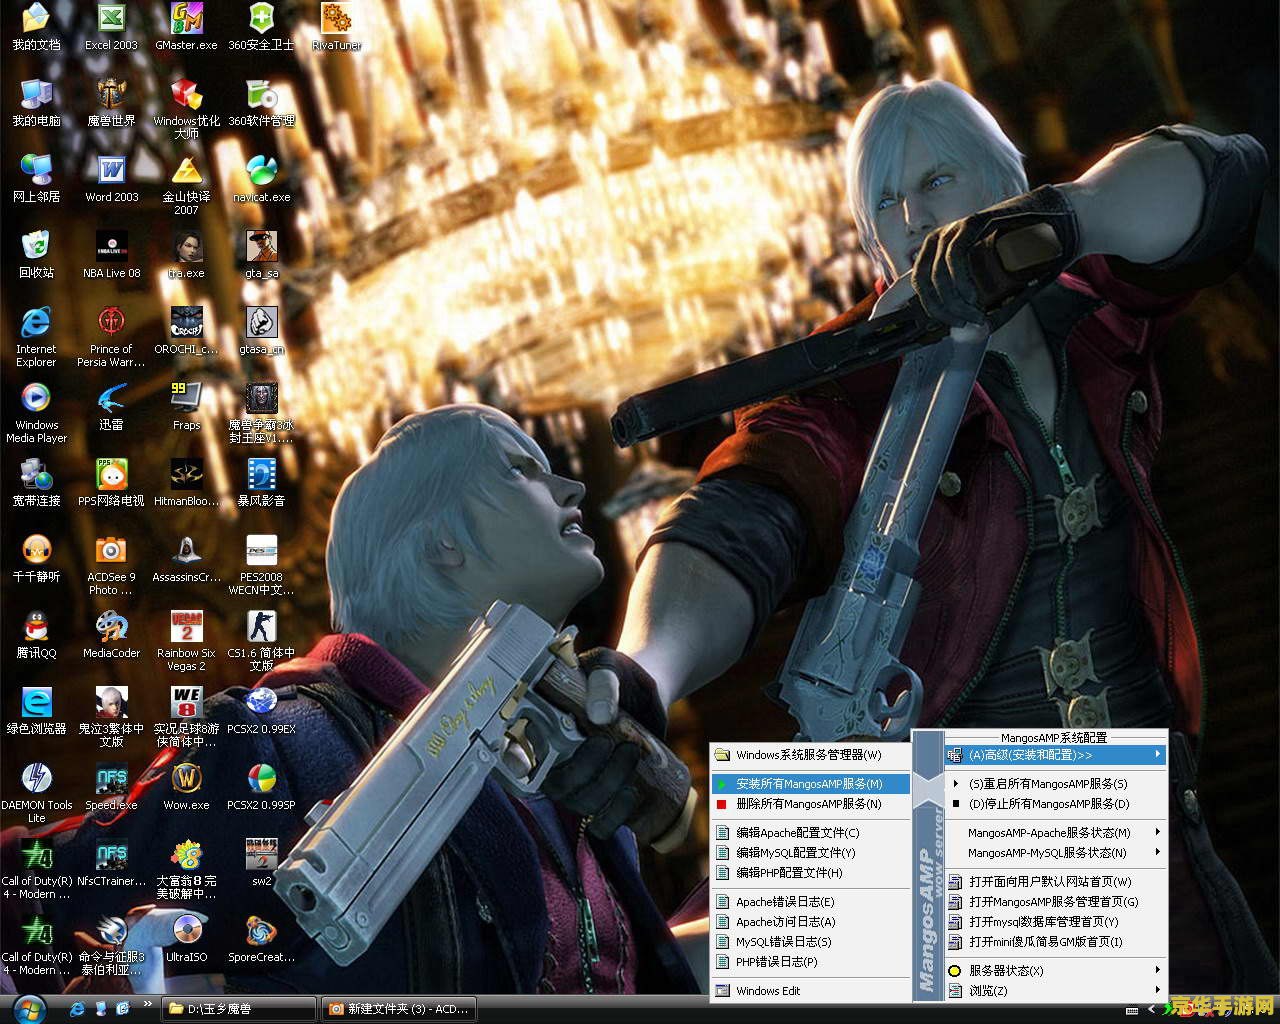Open Windows Media Player desktop icon

point(36,412)
